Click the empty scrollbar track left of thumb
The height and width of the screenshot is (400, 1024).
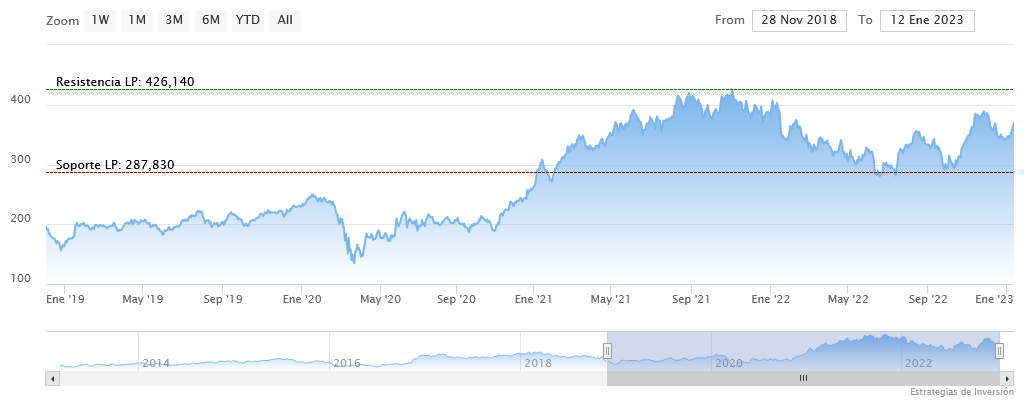coord(330,379)
